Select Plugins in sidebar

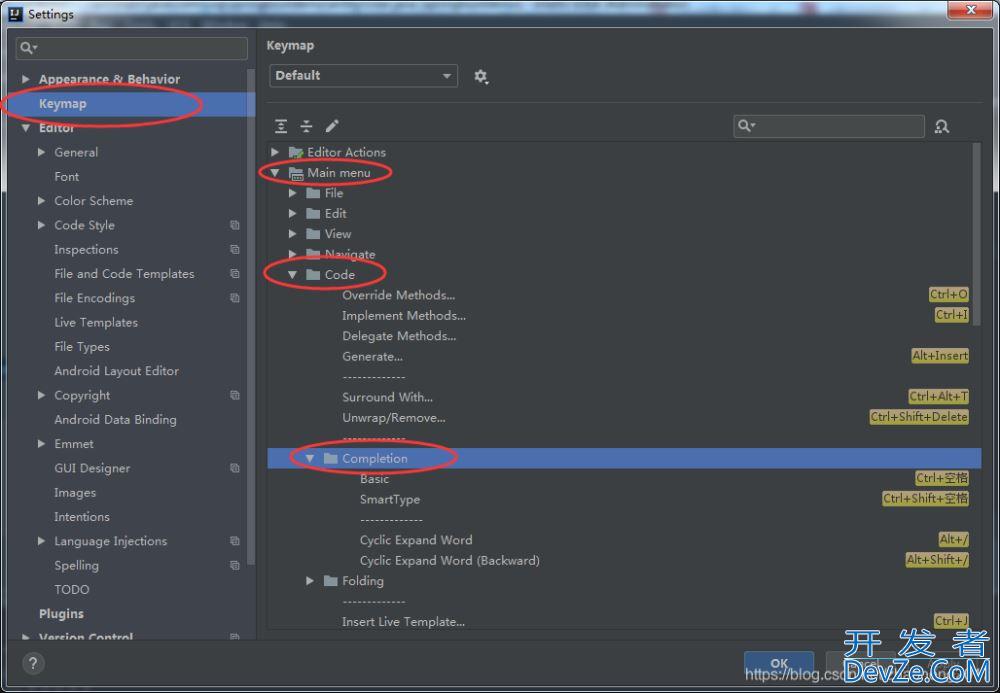coord(61,614)
